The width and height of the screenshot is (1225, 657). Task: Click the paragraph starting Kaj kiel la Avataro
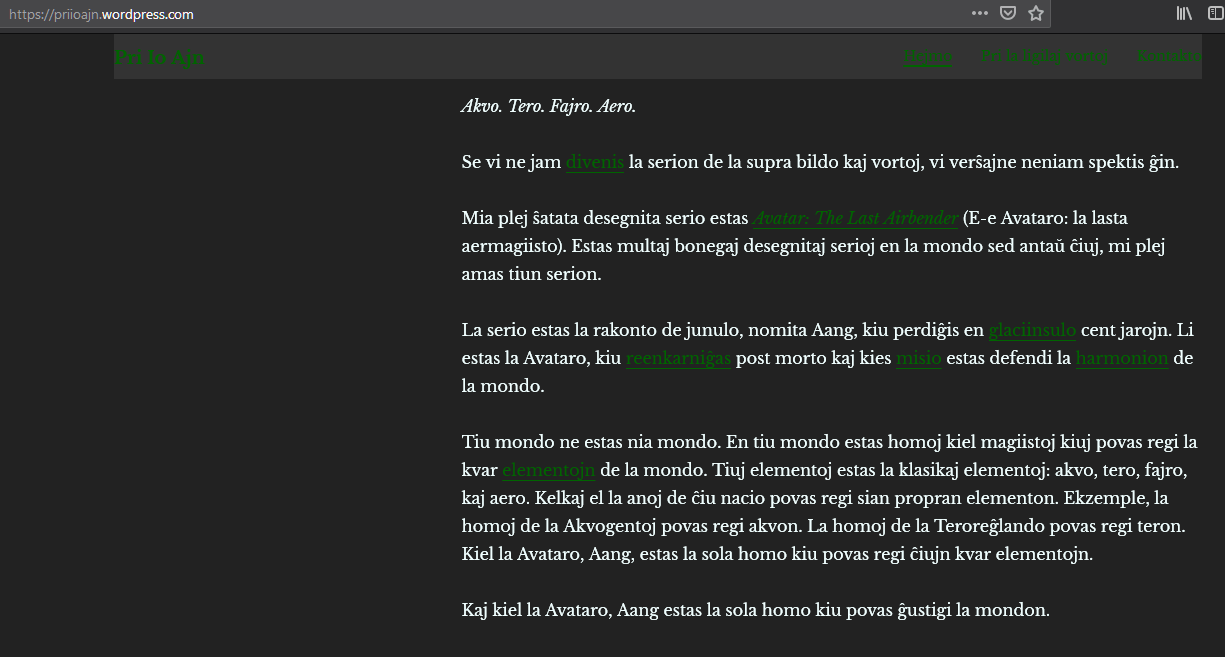(755, 610)
